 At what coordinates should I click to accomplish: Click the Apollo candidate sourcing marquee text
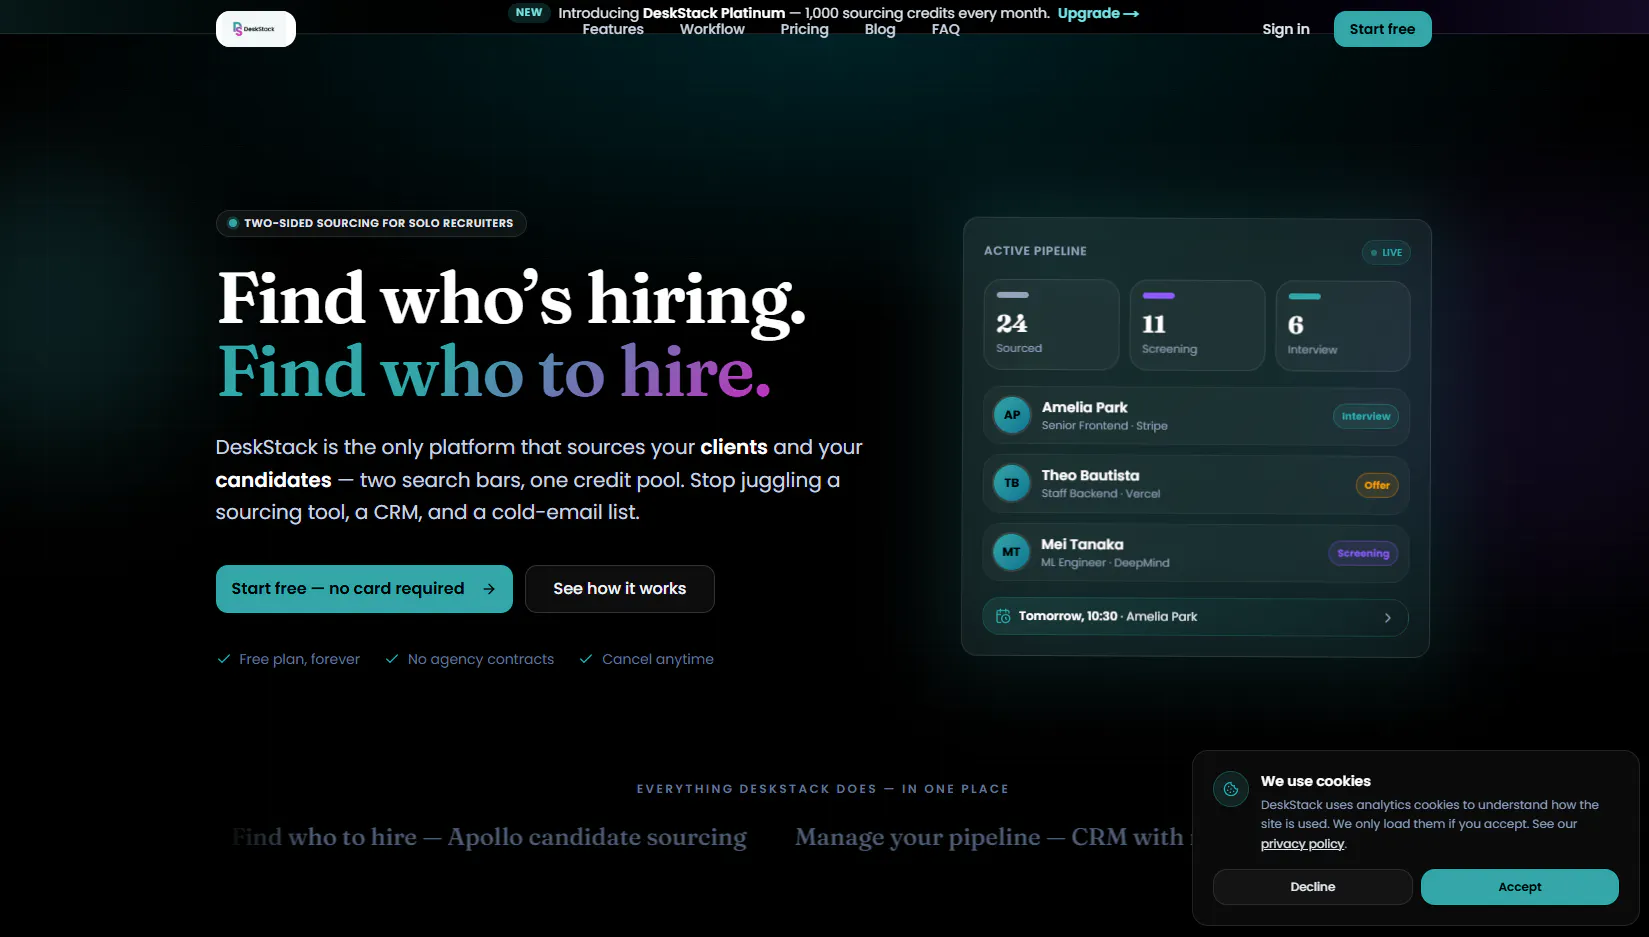[490, 837]
